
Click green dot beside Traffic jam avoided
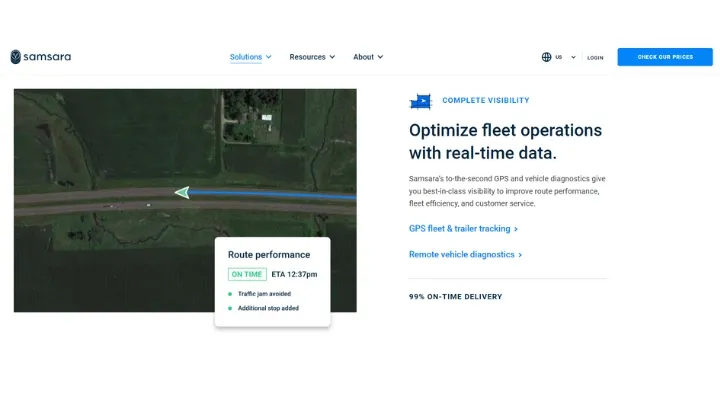click(229, 294)
